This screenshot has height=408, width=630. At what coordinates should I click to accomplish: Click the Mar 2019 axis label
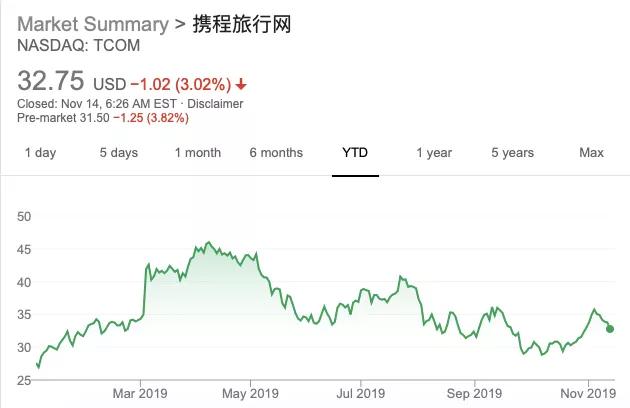(x=140, y=393)
